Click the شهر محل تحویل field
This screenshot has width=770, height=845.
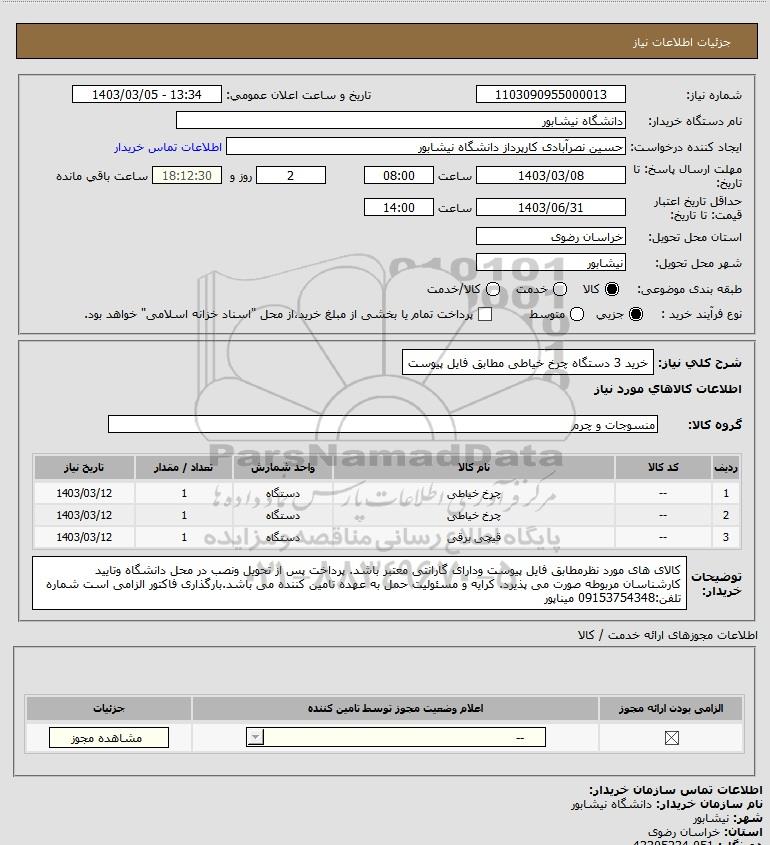[551, 262]
